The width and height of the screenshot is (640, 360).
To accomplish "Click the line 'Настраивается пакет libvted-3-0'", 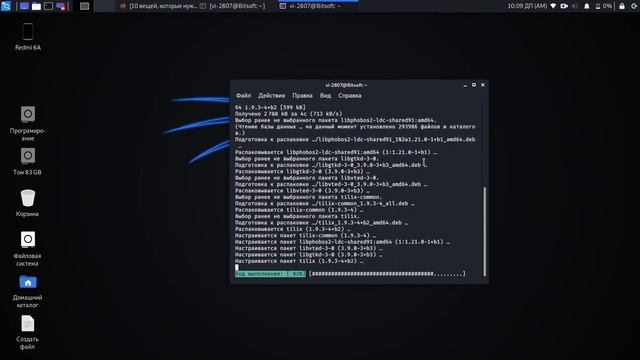I will (x=309, y=248).
